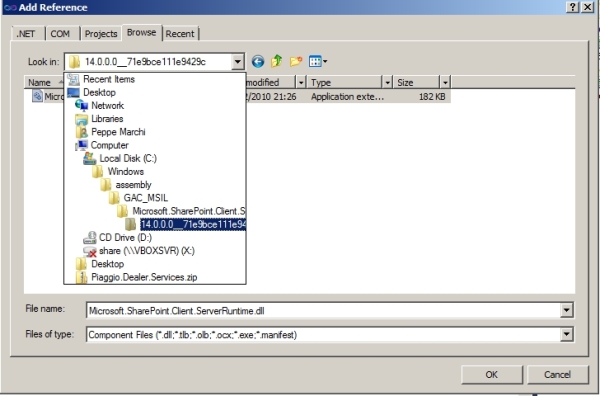Click the dll file icon in the file list
Viewport: 600px width, 396px height.
coord(37,96)
